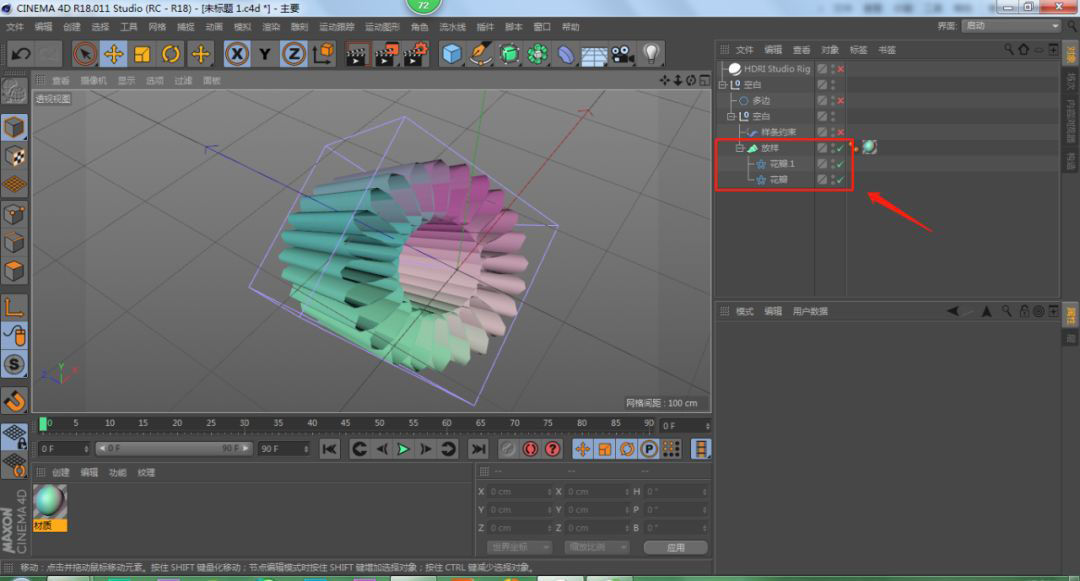1080x581 pixels.
Task: Open the 插件 menu
Action: pyautogui.click(x=486, y=27)
